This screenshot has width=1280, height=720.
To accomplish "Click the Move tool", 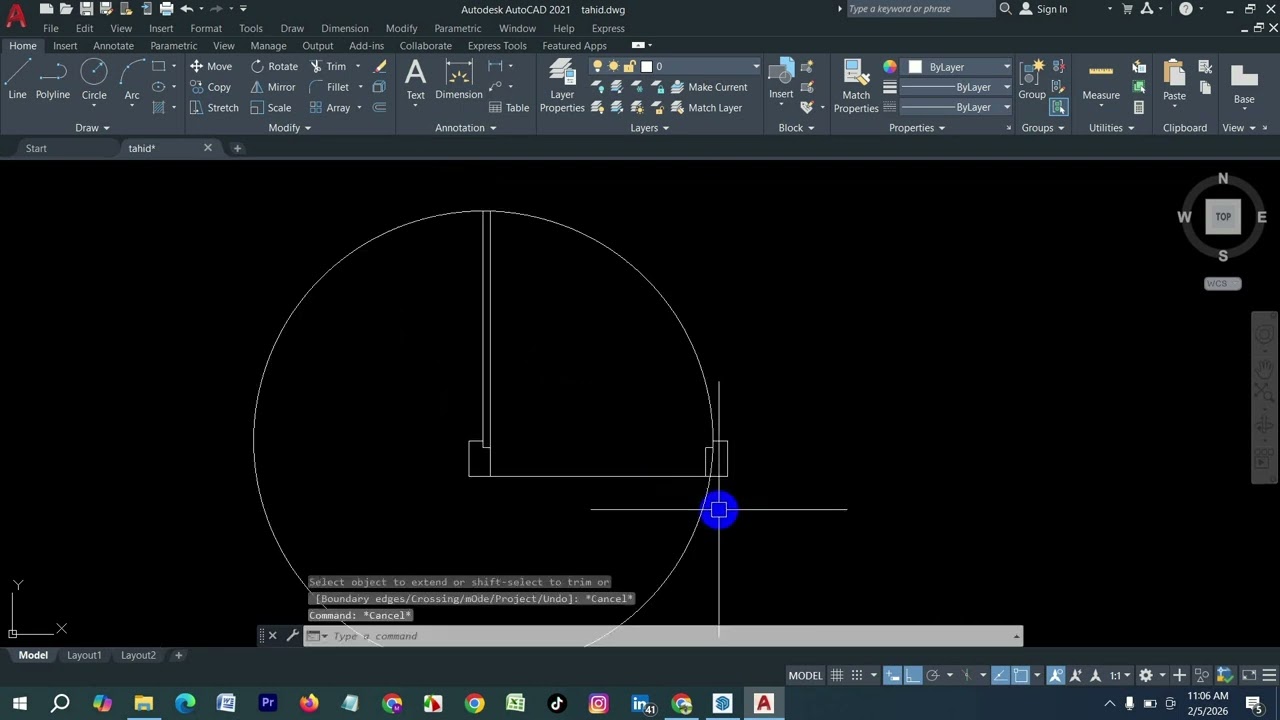I will point(211,66).
